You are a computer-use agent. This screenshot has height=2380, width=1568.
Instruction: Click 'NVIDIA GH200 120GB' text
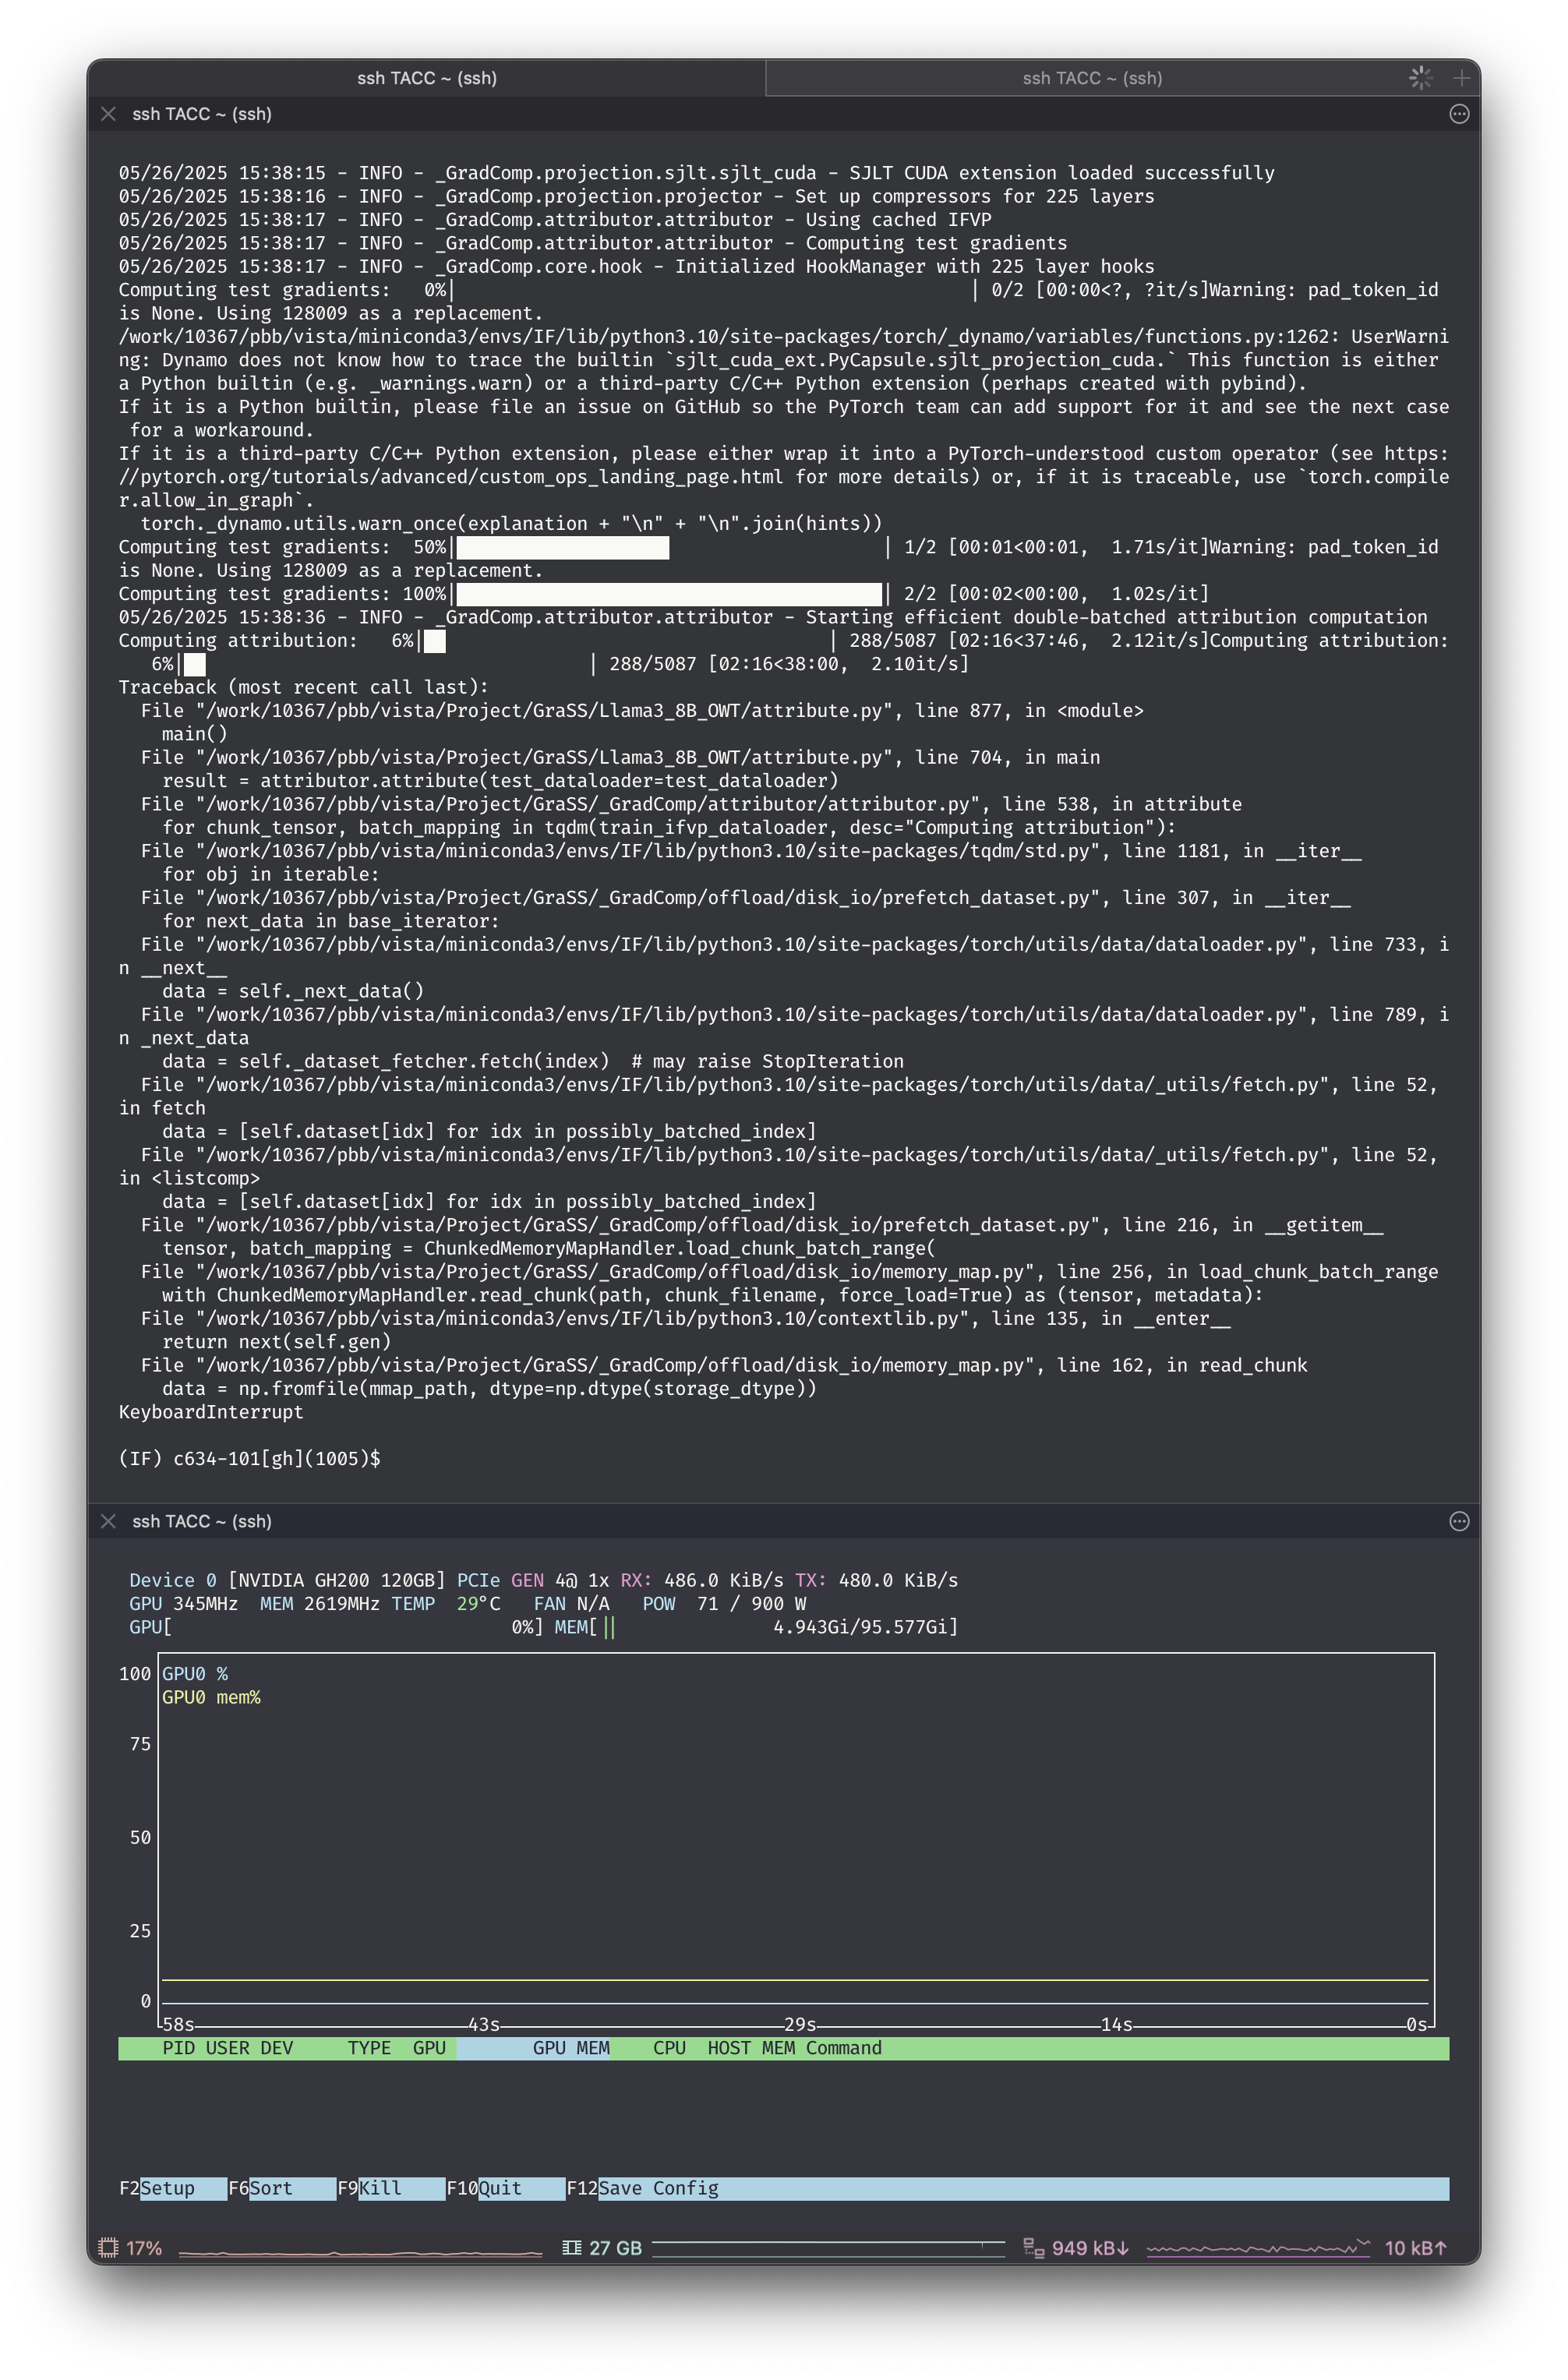coord(337,1580)
